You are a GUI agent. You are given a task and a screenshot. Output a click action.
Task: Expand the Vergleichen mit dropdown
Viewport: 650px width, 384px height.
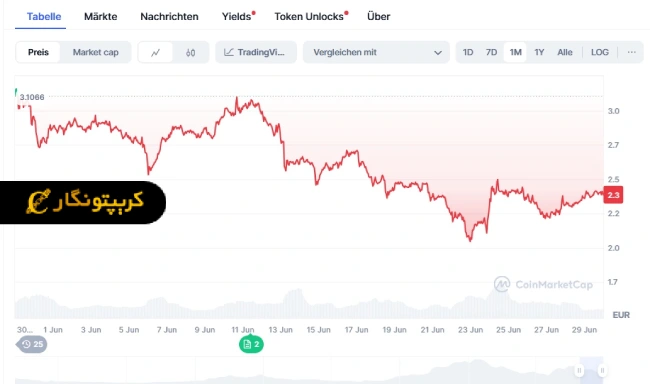pos(376,52)
